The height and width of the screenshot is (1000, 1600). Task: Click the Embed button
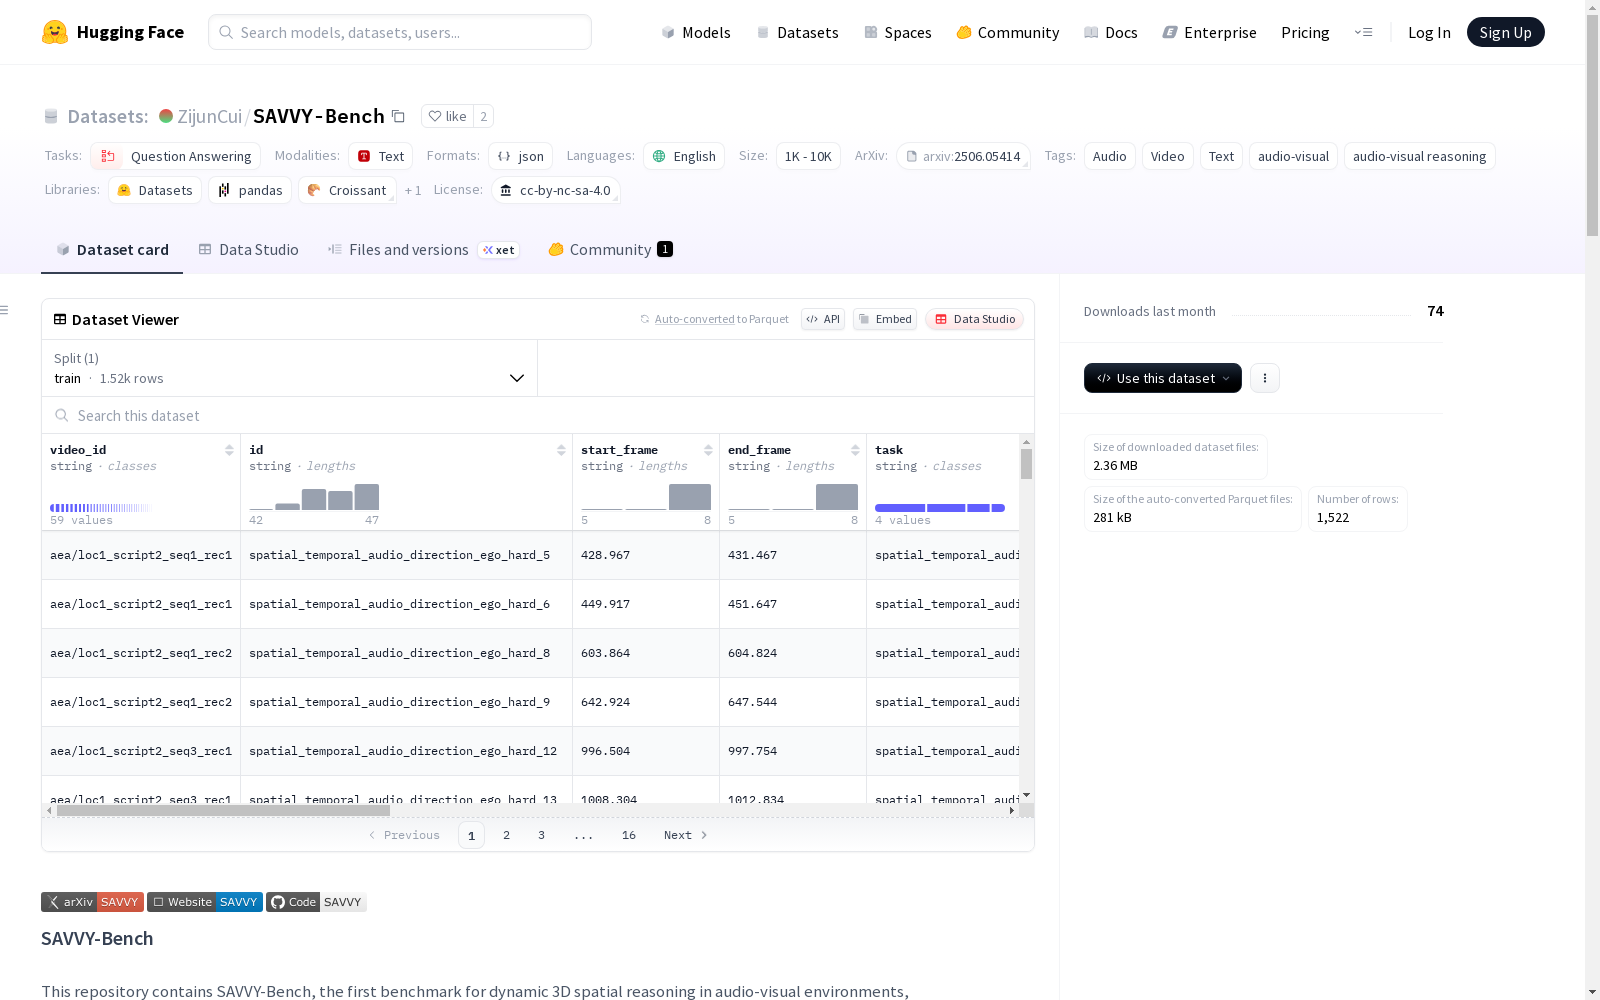click(x=885, y=319)
